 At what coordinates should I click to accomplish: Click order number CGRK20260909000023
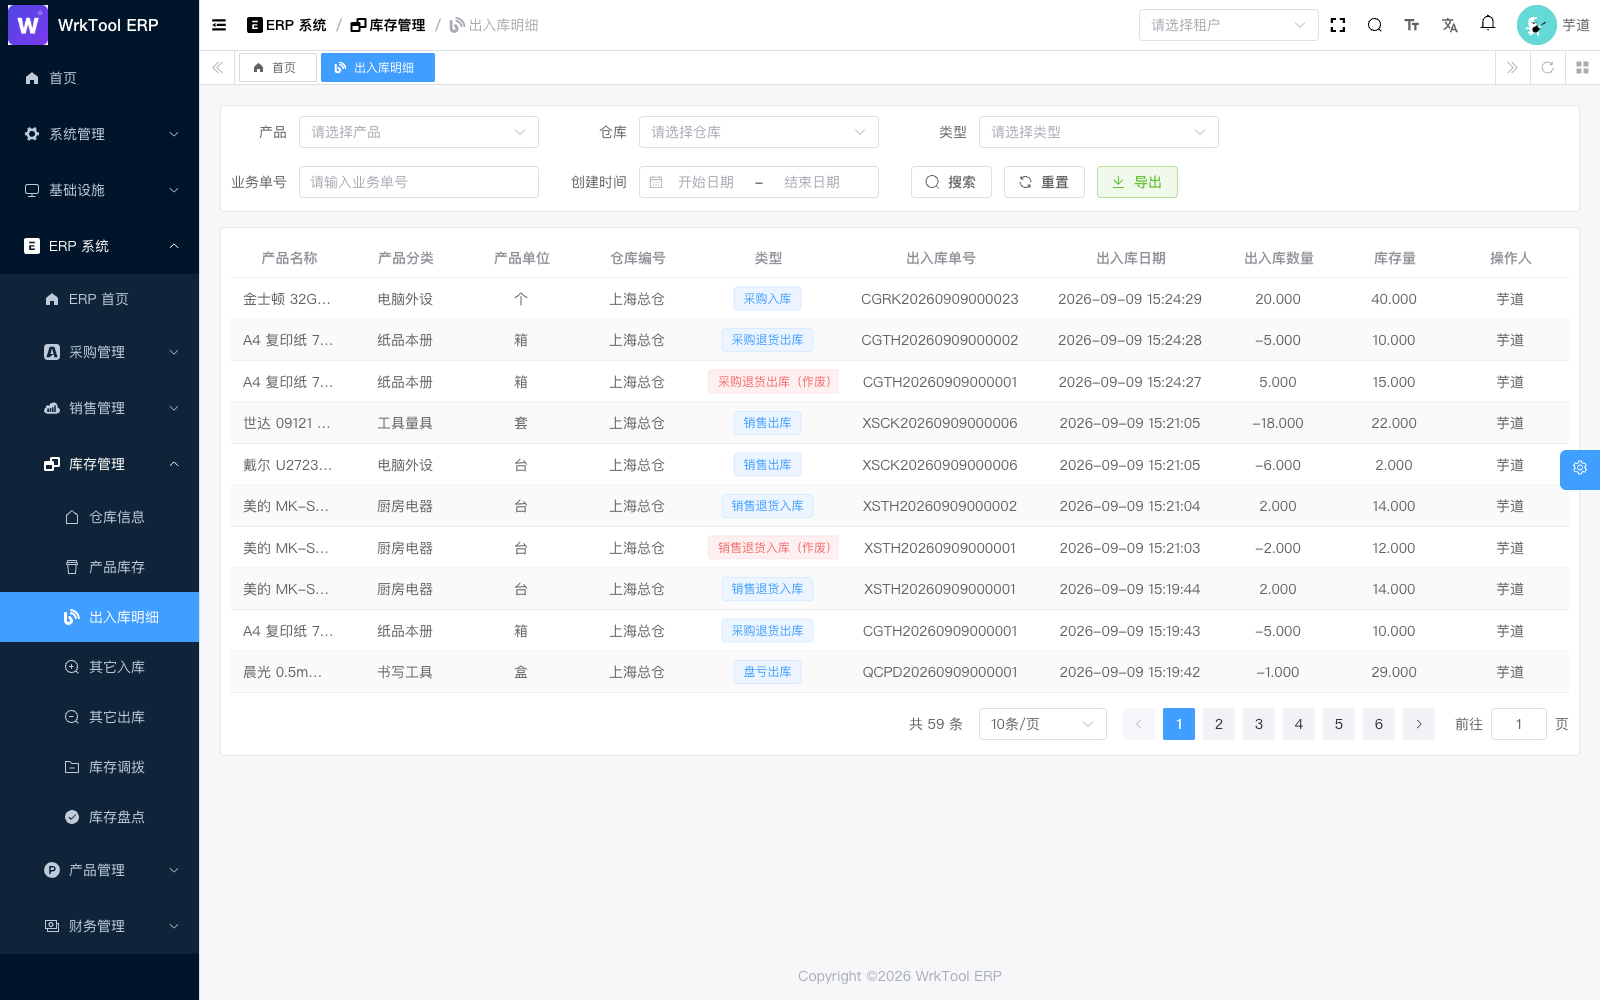(940, 299)
